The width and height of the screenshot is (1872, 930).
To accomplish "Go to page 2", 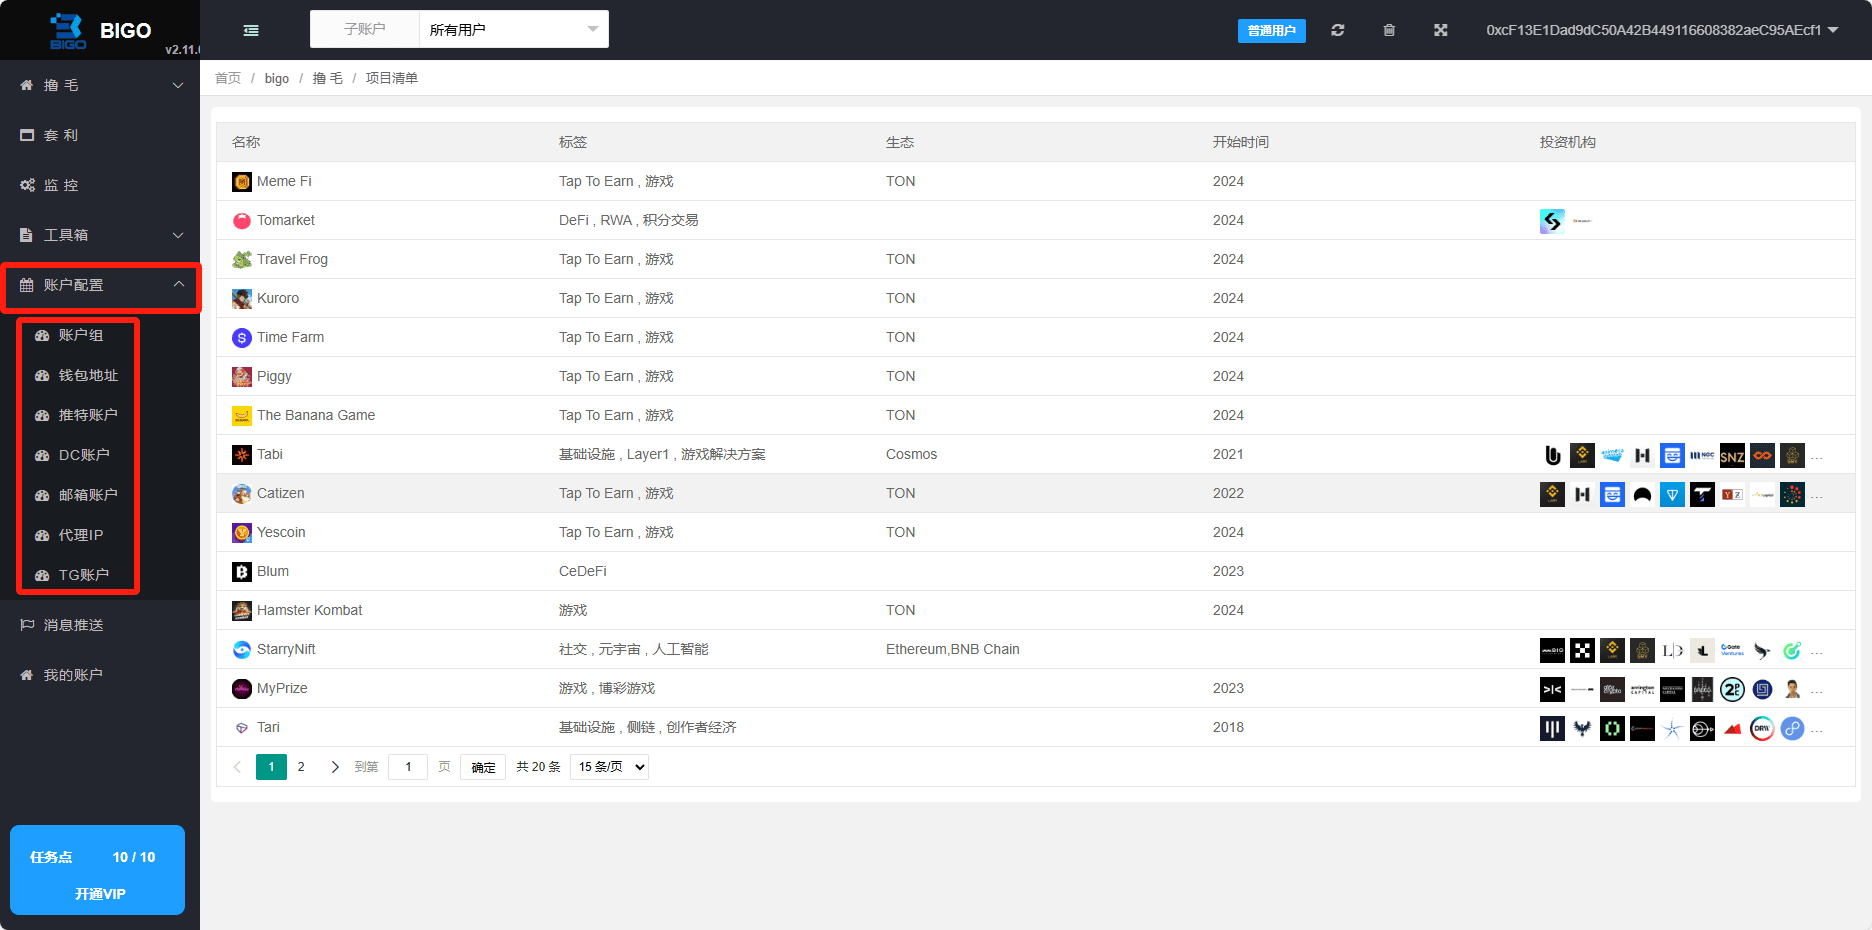I will click(x=301, y=767).
